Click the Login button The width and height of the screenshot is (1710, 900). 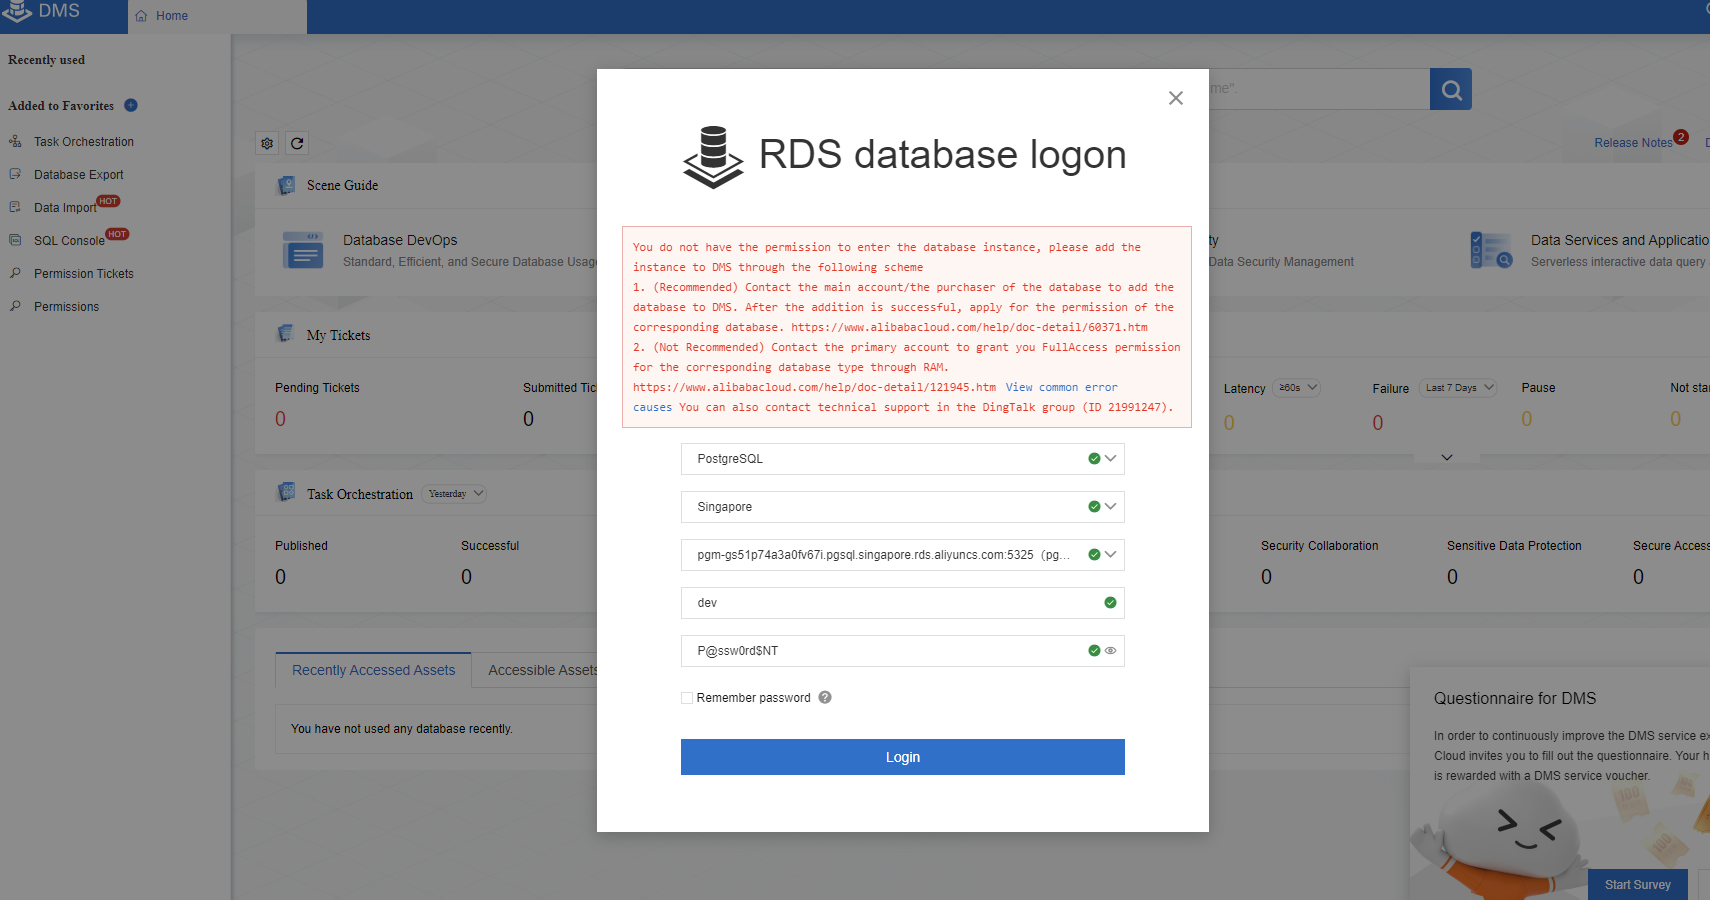pyautogui.click(x=903, y=757)
